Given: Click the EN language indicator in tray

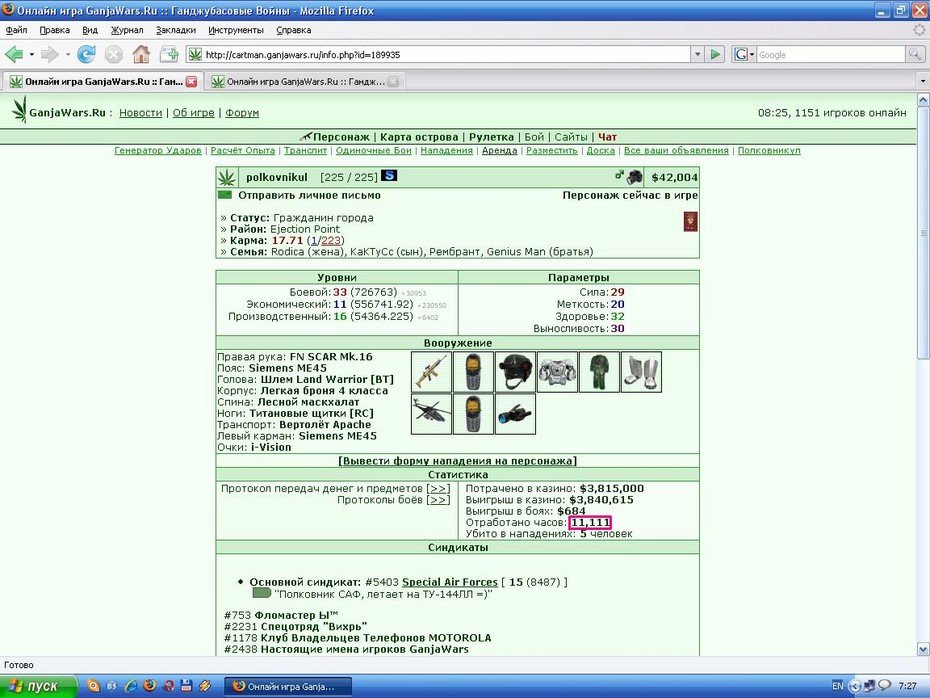Looking at the screenshot, I should (x=837, y=686).
